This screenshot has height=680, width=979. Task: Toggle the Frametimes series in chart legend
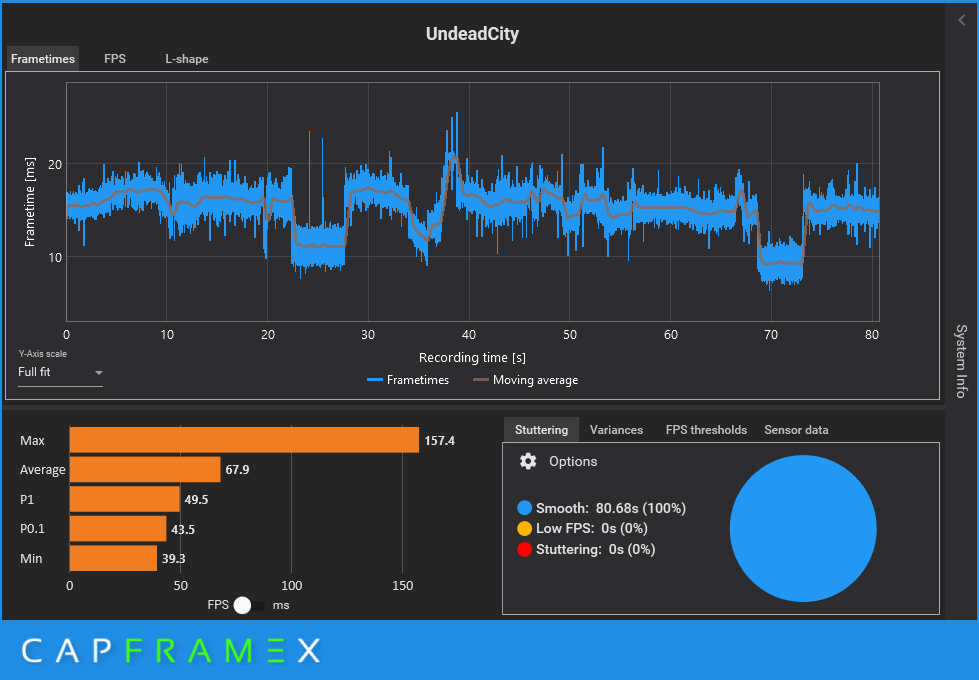(x=408, y=380)
